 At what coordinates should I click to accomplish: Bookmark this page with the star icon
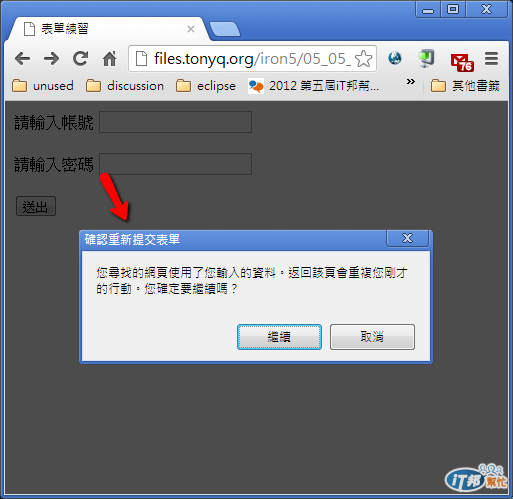[363, 59]
